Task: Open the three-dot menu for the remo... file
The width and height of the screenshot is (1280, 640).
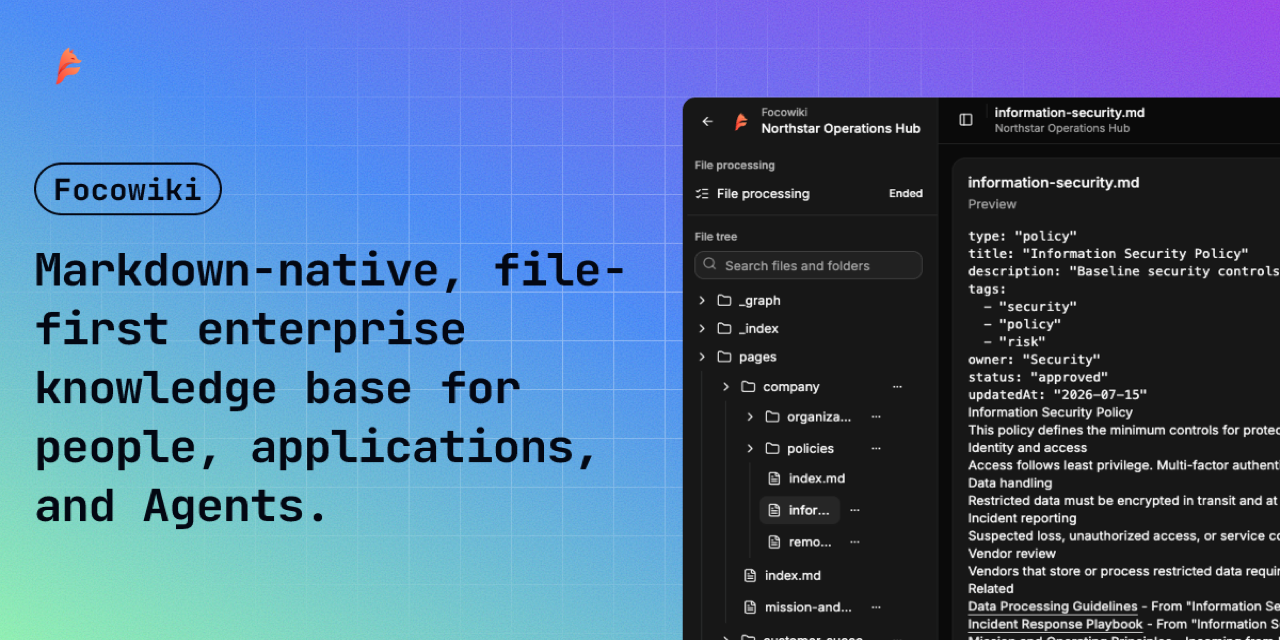Action: (x=854, y=542)
